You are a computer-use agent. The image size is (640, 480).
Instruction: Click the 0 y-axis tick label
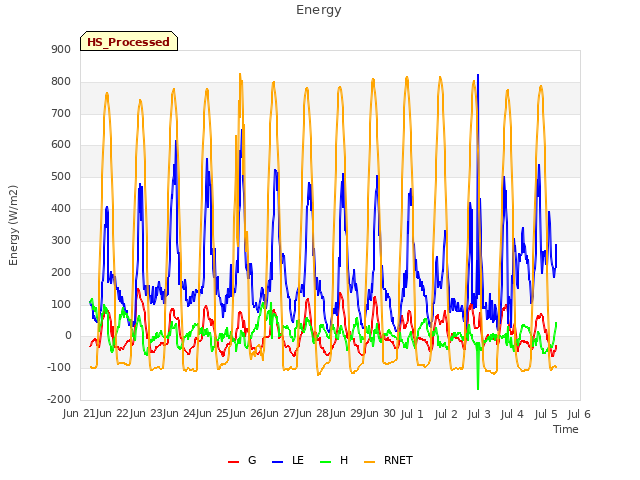click(68, 336)
